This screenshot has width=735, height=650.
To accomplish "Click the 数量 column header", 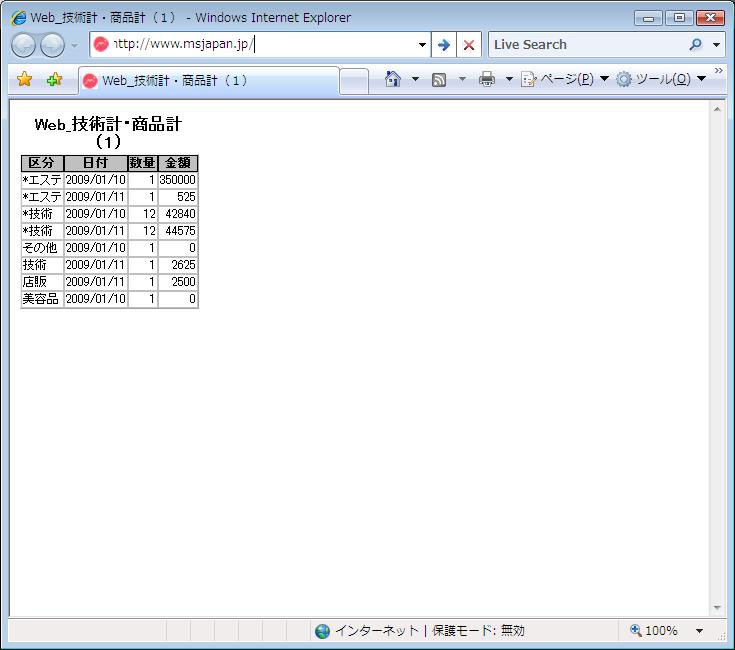I will pos(142,163).
